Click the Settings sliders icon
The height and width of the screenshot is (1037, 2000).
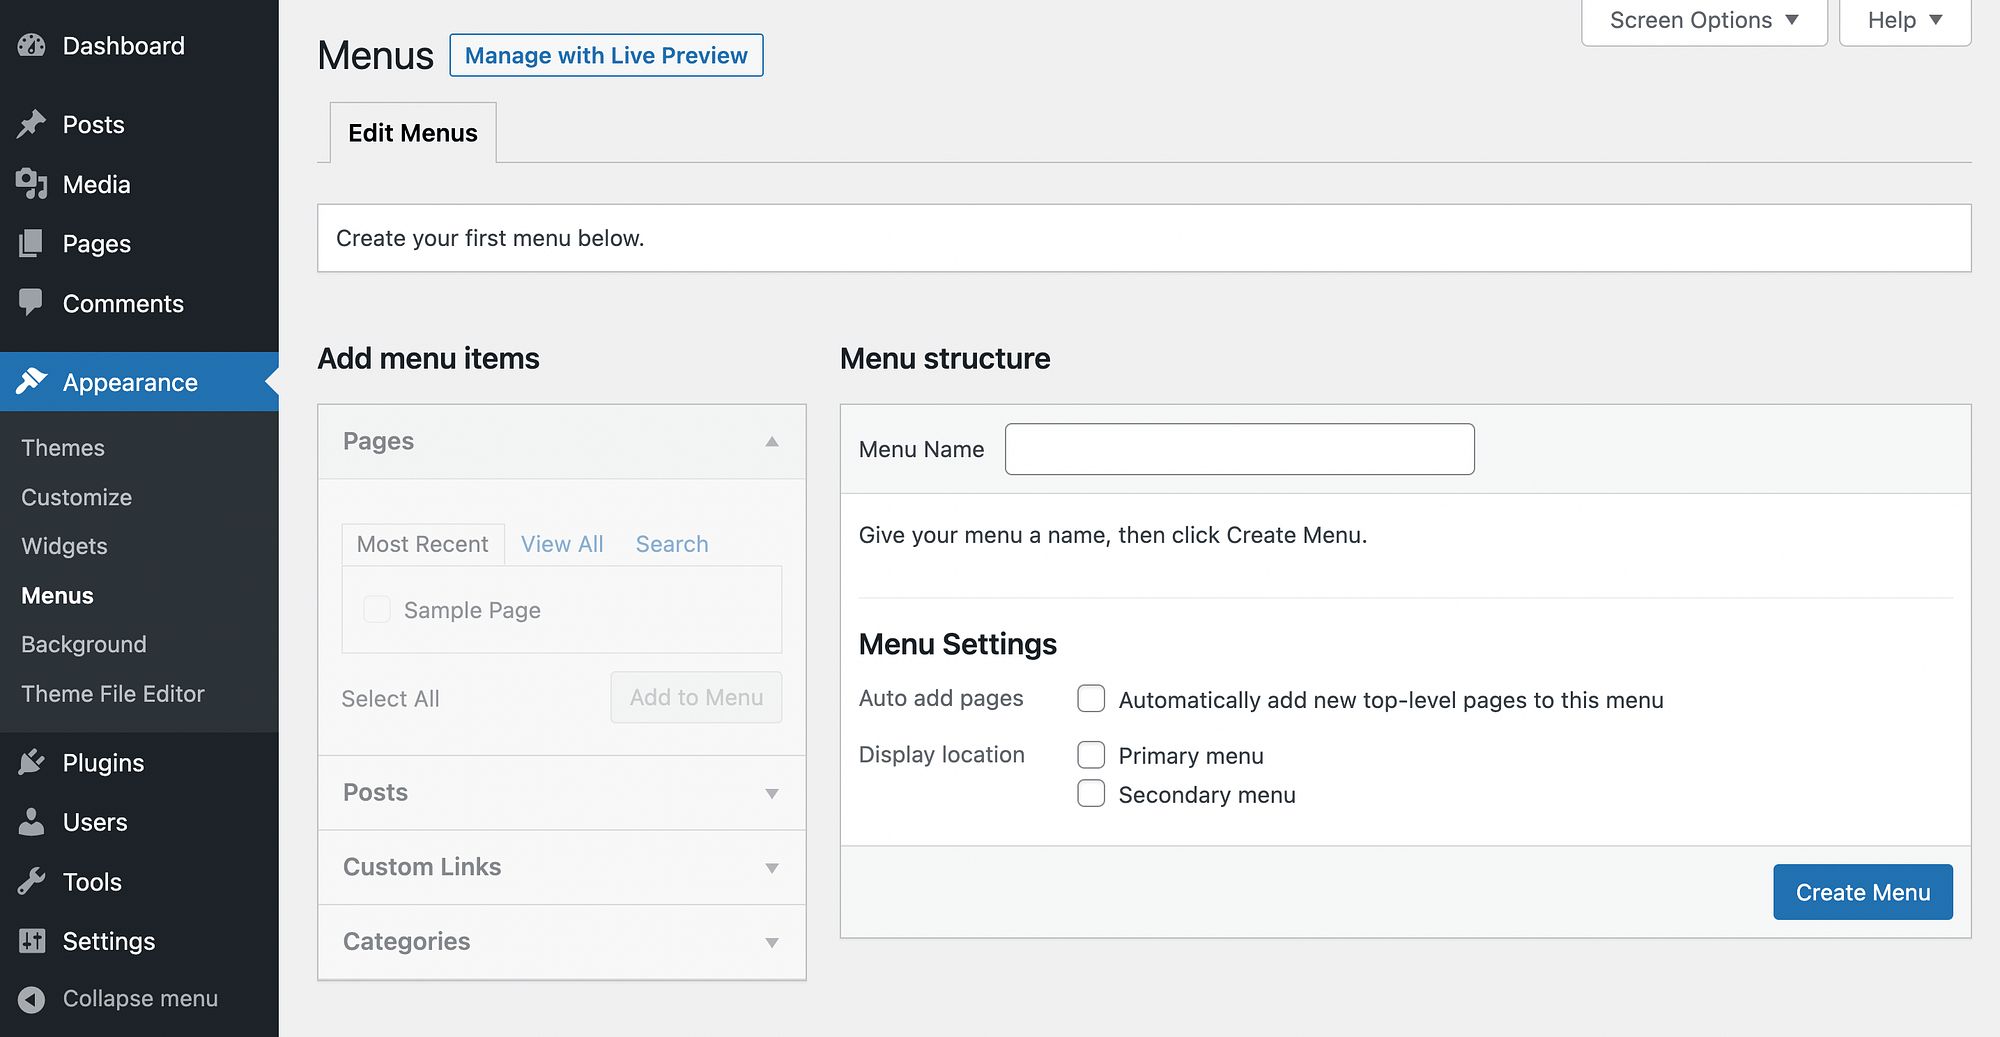click(32, 941)
